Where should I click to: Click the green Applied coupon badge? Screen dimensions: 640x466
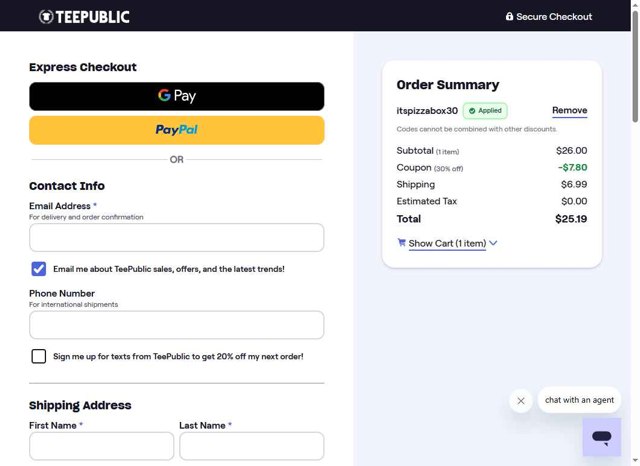point(485,111)
